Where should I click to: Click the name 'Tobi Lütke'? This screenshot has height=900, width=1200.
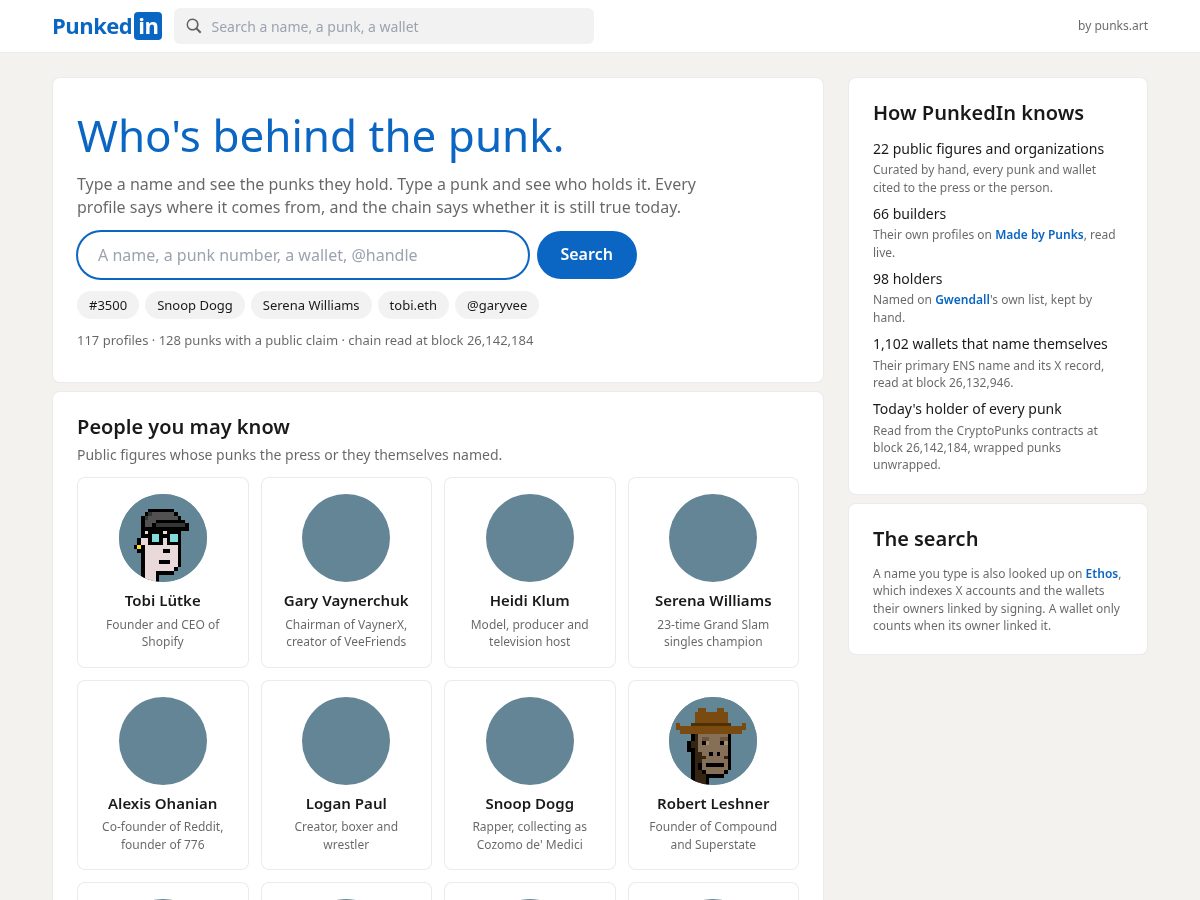click(163, 601)
